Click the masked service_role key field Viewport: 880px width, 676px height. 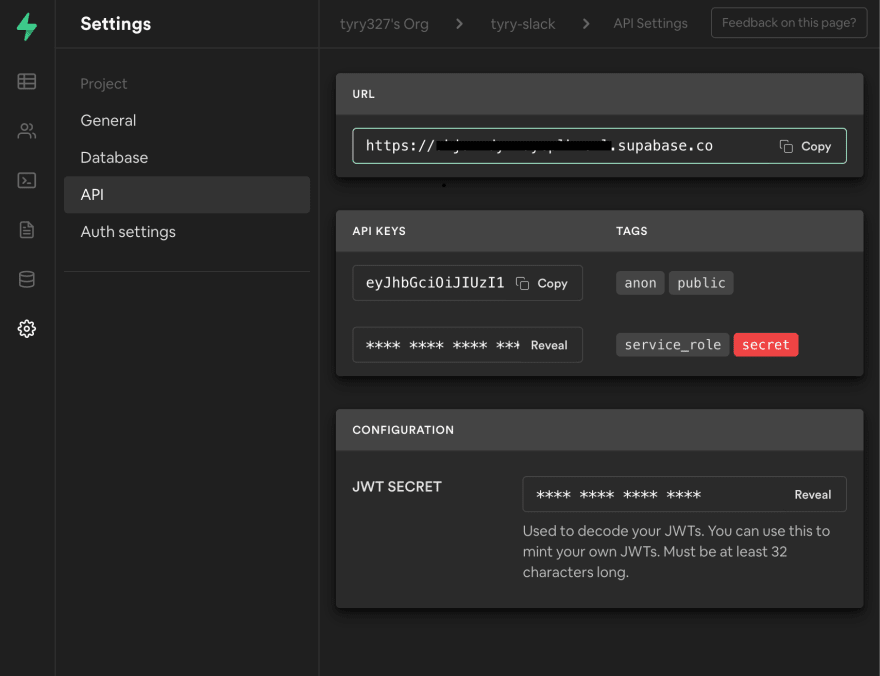click(467, 344)
